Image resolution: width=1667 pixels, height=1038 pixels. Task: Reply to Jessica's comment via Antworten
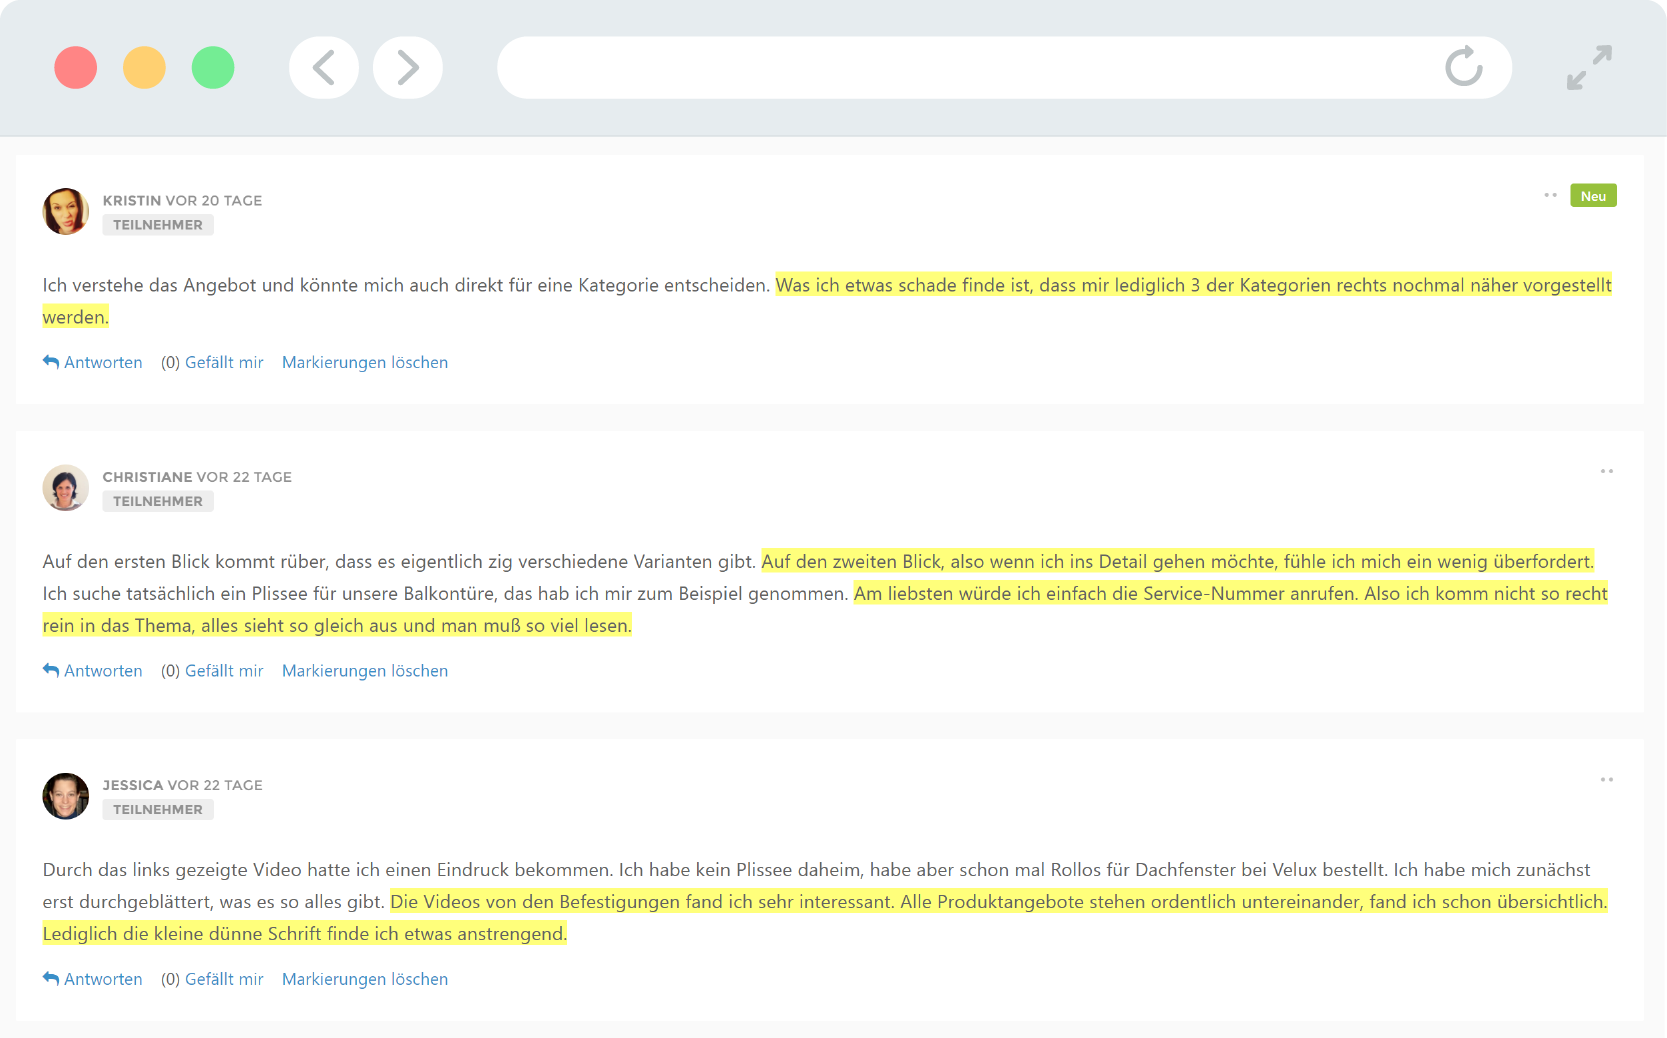[x=93, y=979]
